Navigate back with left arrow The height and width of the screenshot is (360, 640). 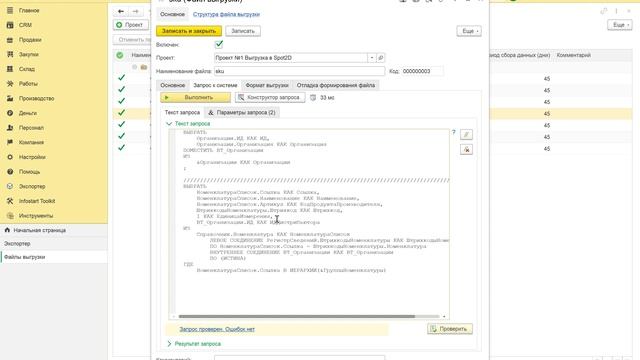point(121,11)
